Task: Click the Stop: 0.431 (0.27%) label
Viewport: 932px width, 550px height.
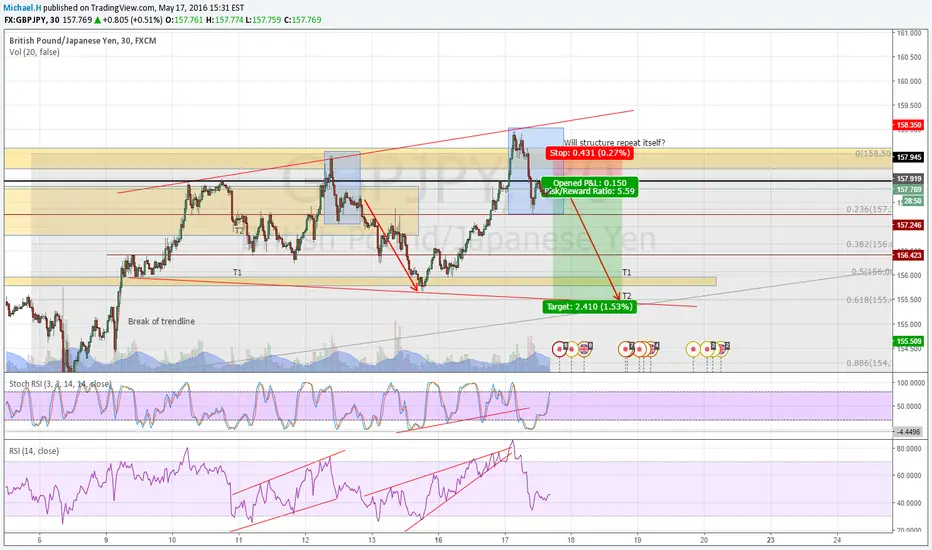Action: tap(590, 153)
